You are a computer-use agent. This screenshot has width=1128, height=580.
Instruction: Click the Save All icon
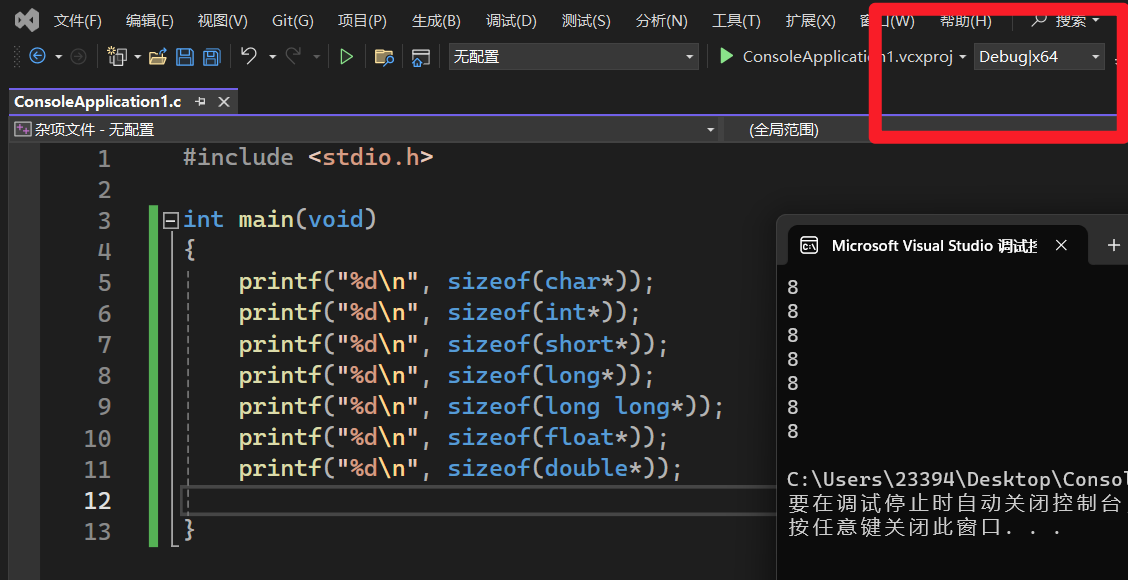(x=211, y=57)
